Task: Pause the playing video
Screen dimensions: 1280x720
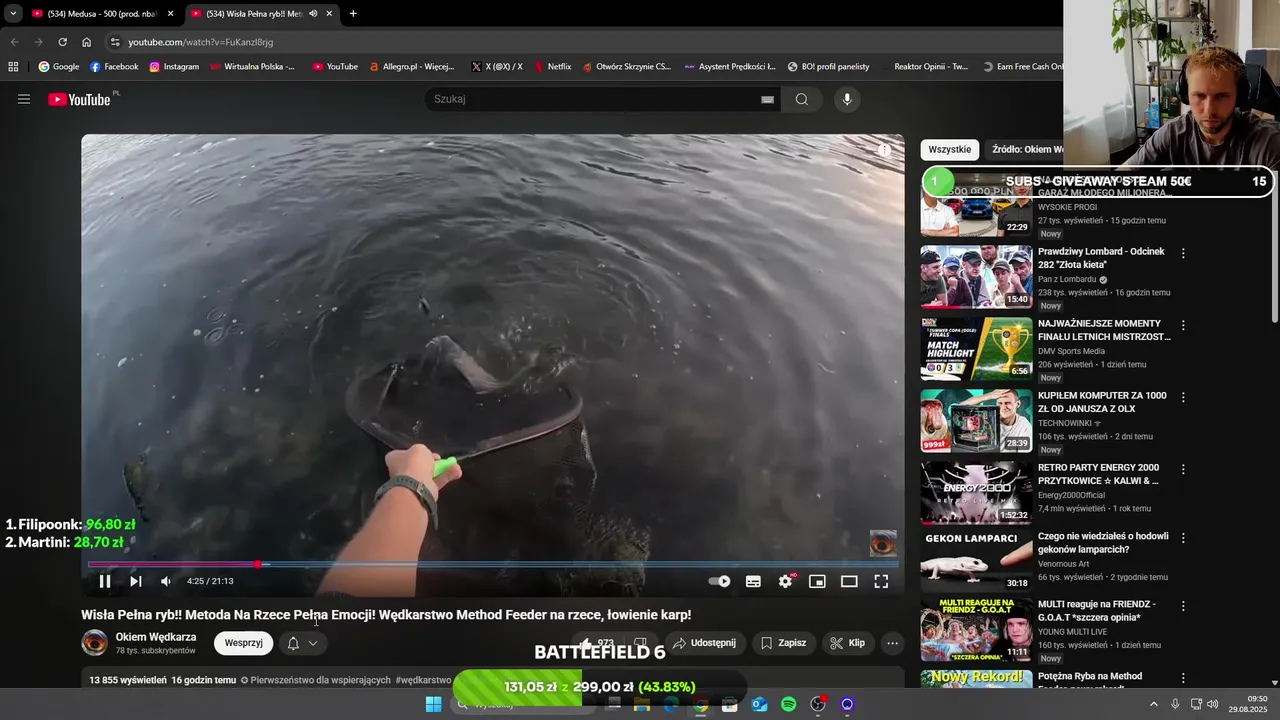Action: [104, 581]
